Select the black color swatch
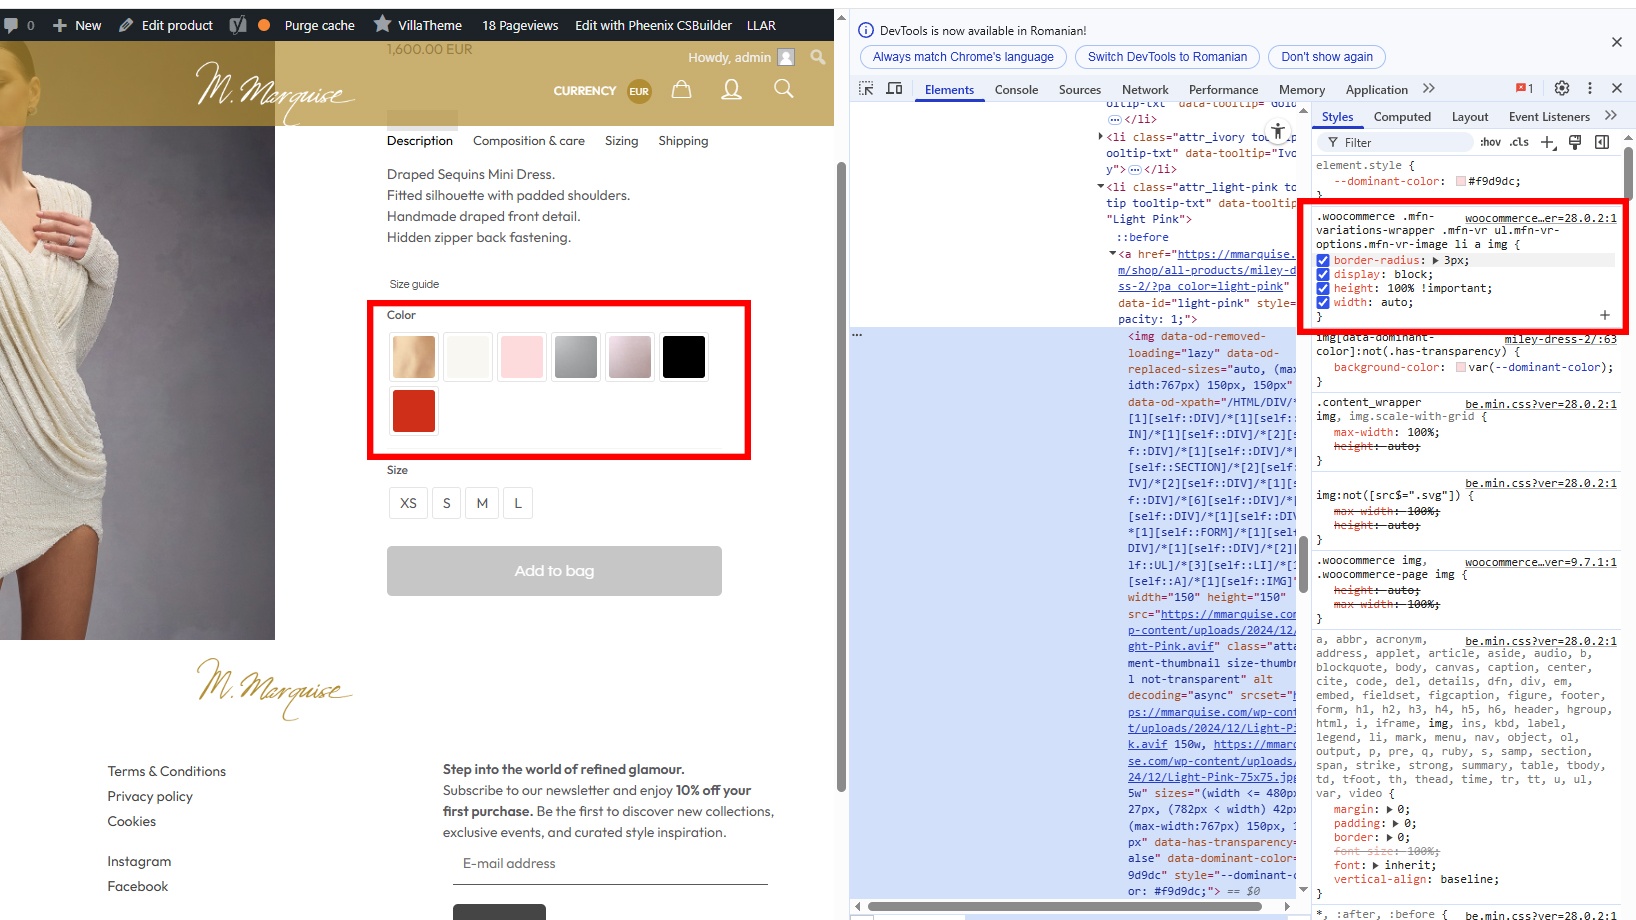 coord(684,357)
